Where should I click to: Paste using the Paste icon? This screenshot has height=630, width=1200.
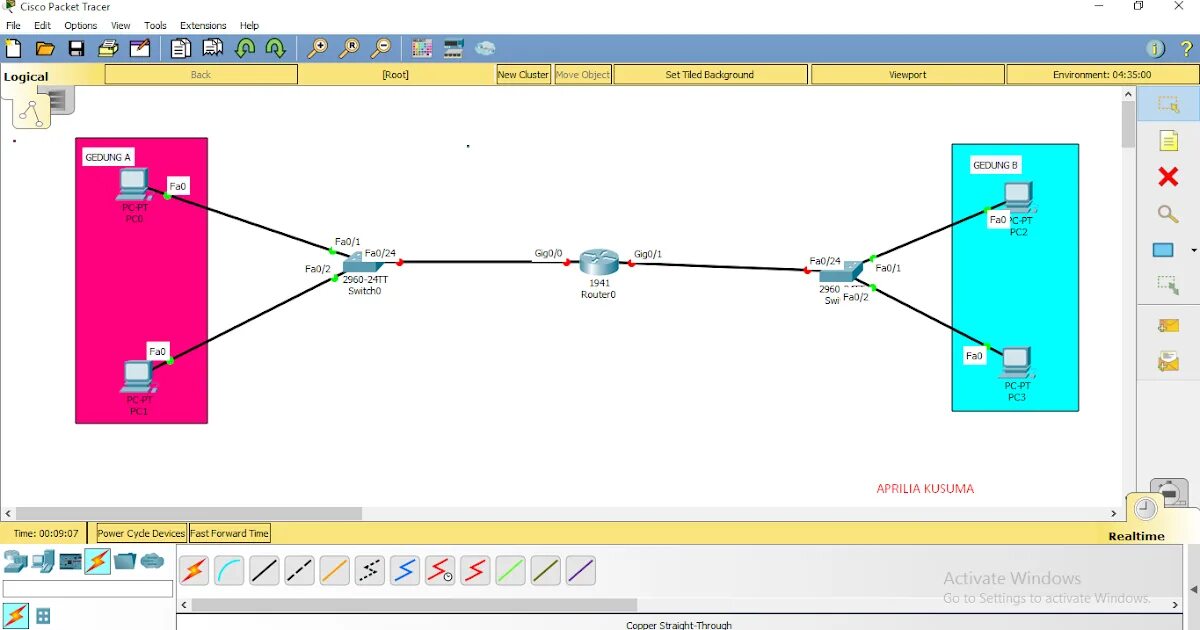click(213, 48)
